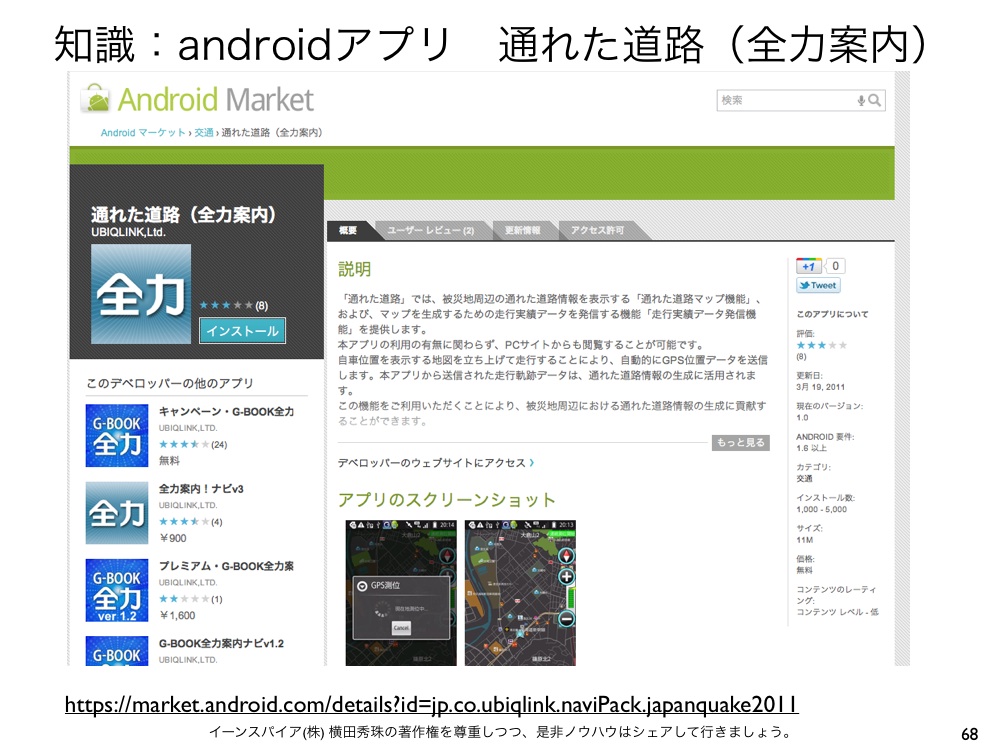Expand description with もっと見る button
Screen dimensions: 1003x754
pos(740,443)
